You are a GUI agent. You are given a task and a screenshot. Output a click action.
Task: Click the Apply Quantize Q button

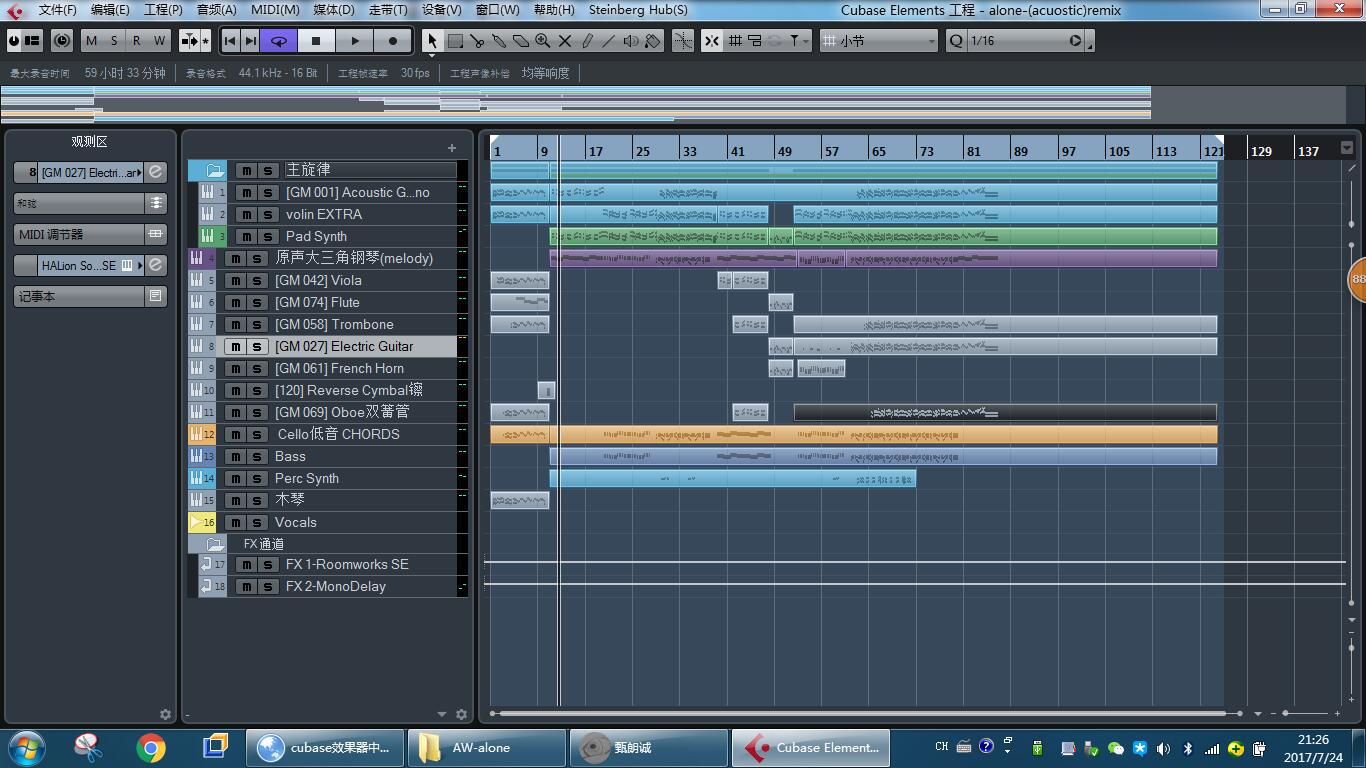point(956,41)
